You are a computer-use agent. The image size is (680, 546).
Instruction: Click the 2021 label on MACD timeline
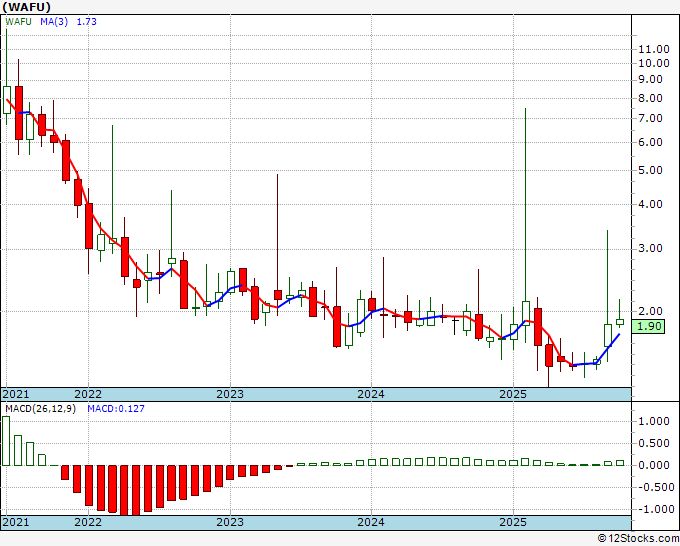click(16, 522)
